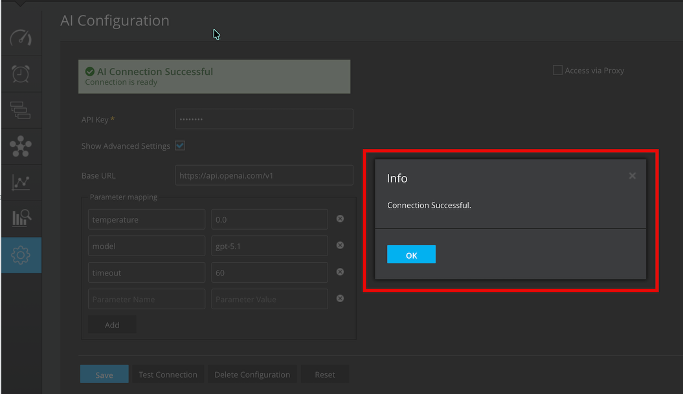Click the 0.0 temperature value field
This screenshot has width=684, height=394.
(269, 219)
